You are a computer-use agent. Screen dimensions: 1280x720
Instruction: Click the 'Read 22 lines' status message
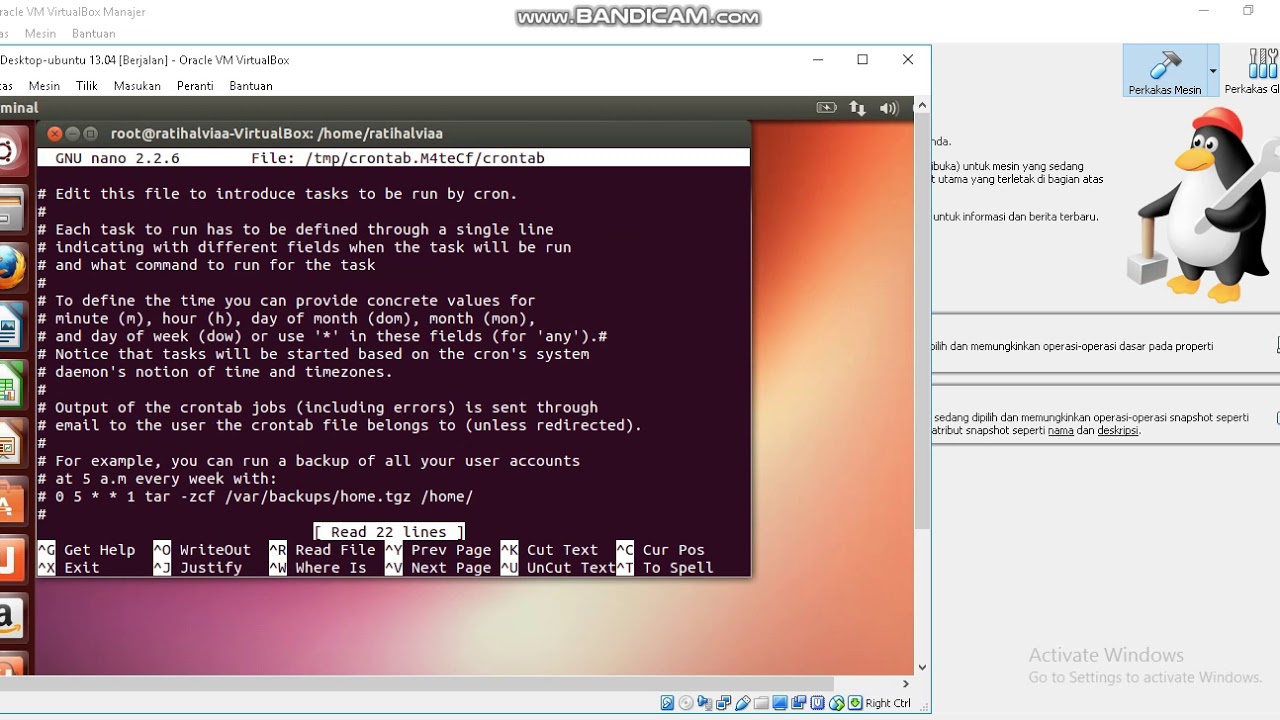tap(389, 532)
